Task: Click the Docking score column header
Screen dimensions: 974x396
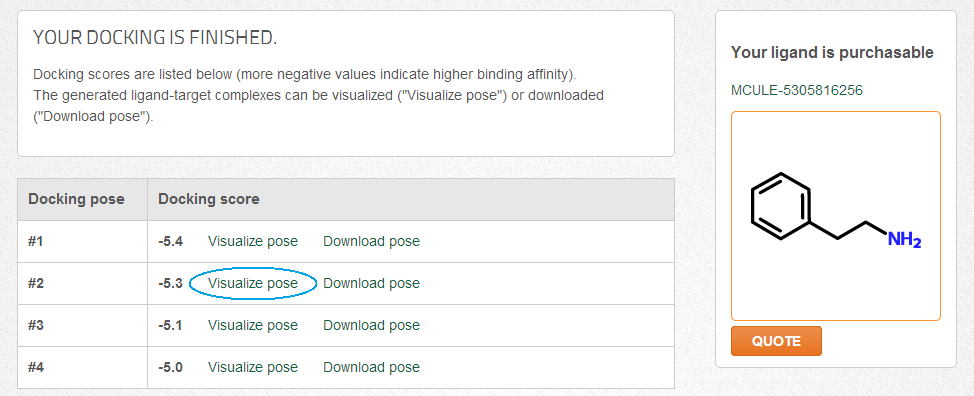Action: (x=209, y=199)
